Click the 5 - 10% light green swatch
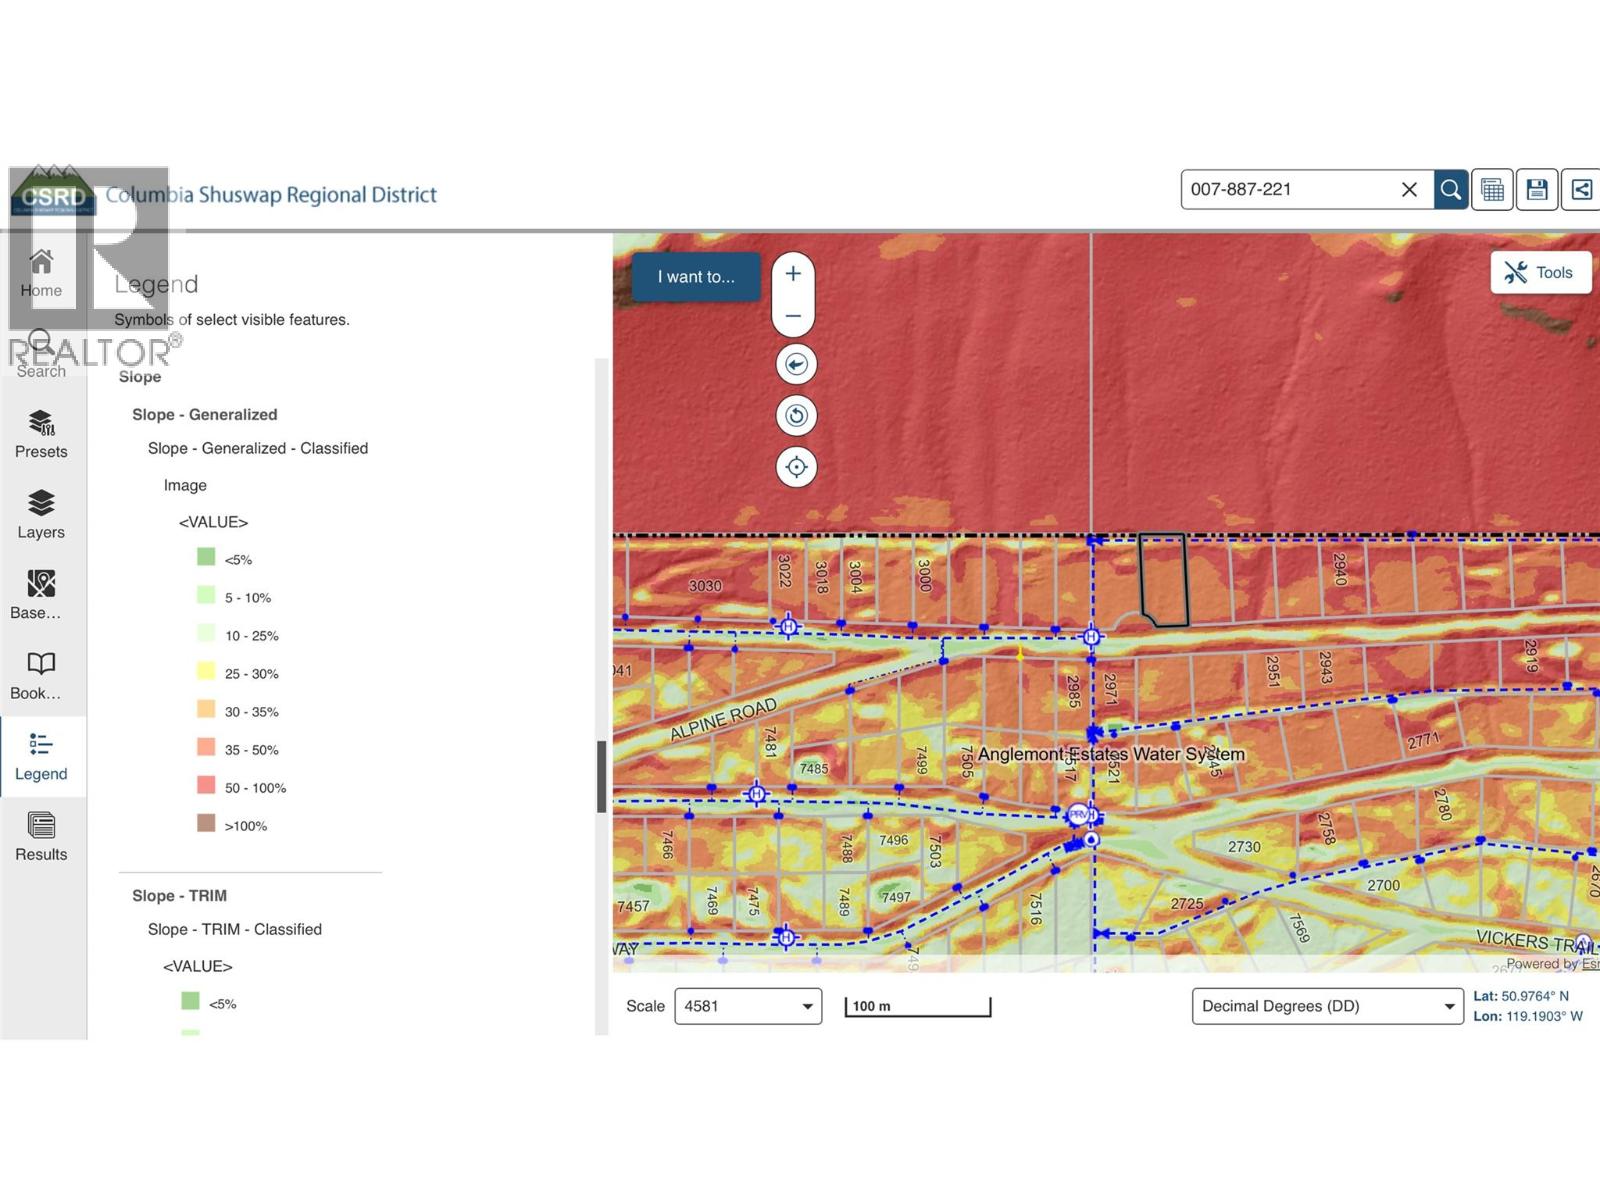This screenshot has width=1600, height=1200. point(206,595)
